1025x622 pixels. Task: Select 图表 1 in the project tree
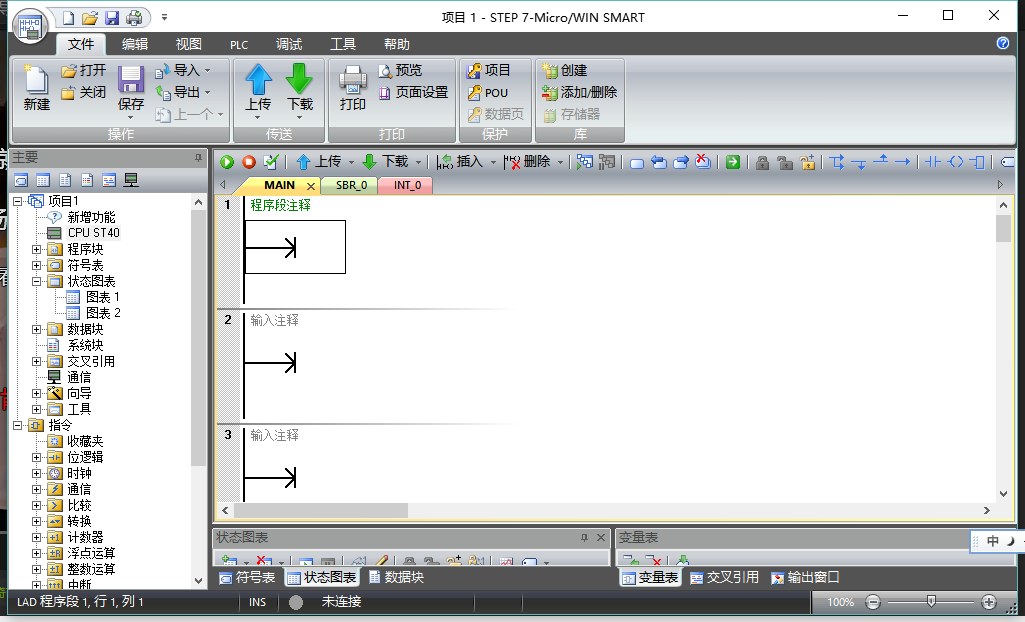(x=93, y=297)
